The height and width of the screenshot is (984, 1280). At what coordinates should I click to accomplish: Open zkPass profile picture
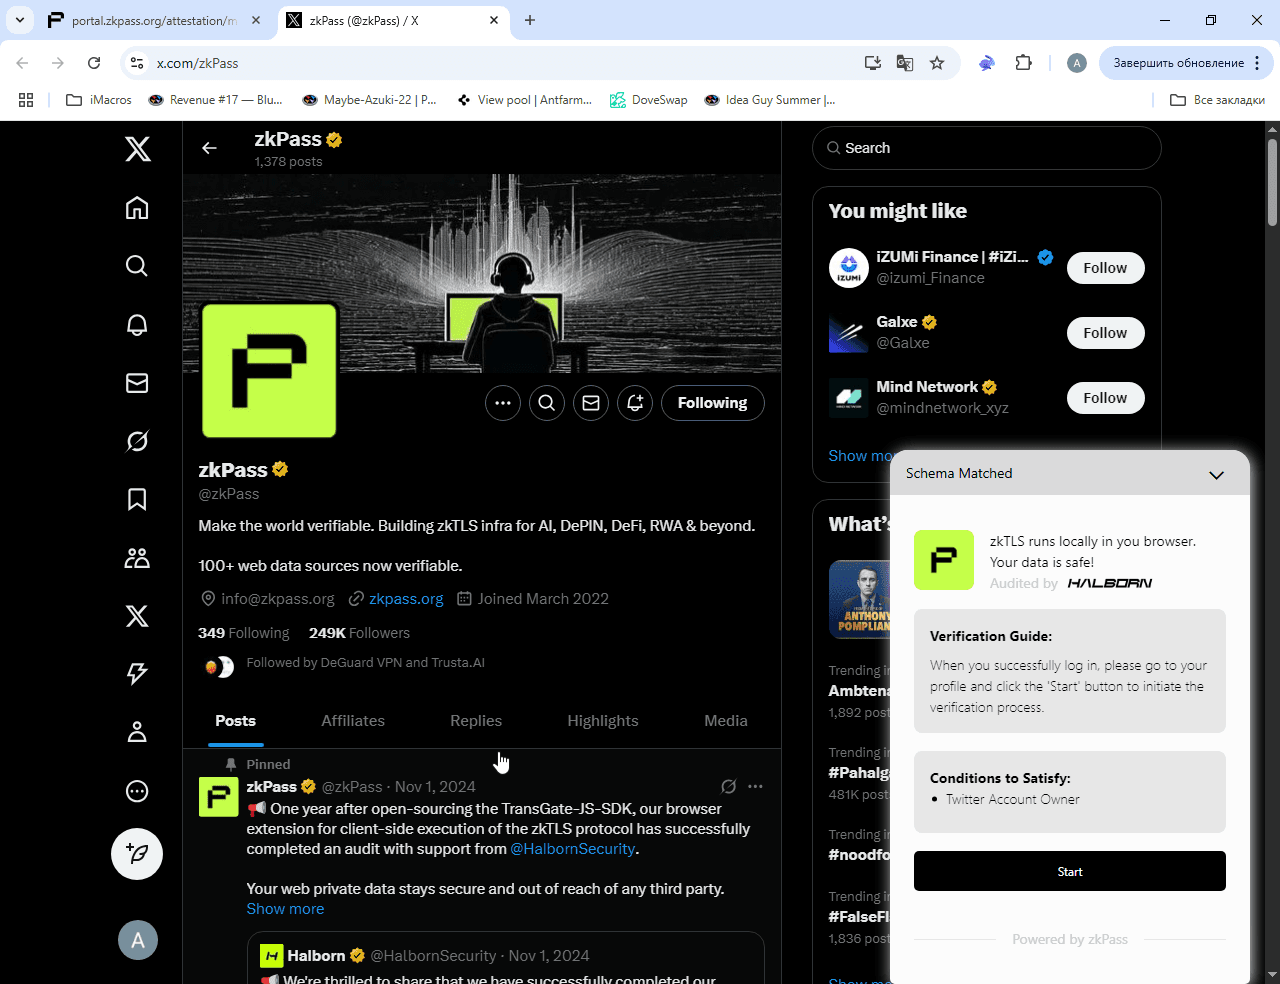click(269, 371)
